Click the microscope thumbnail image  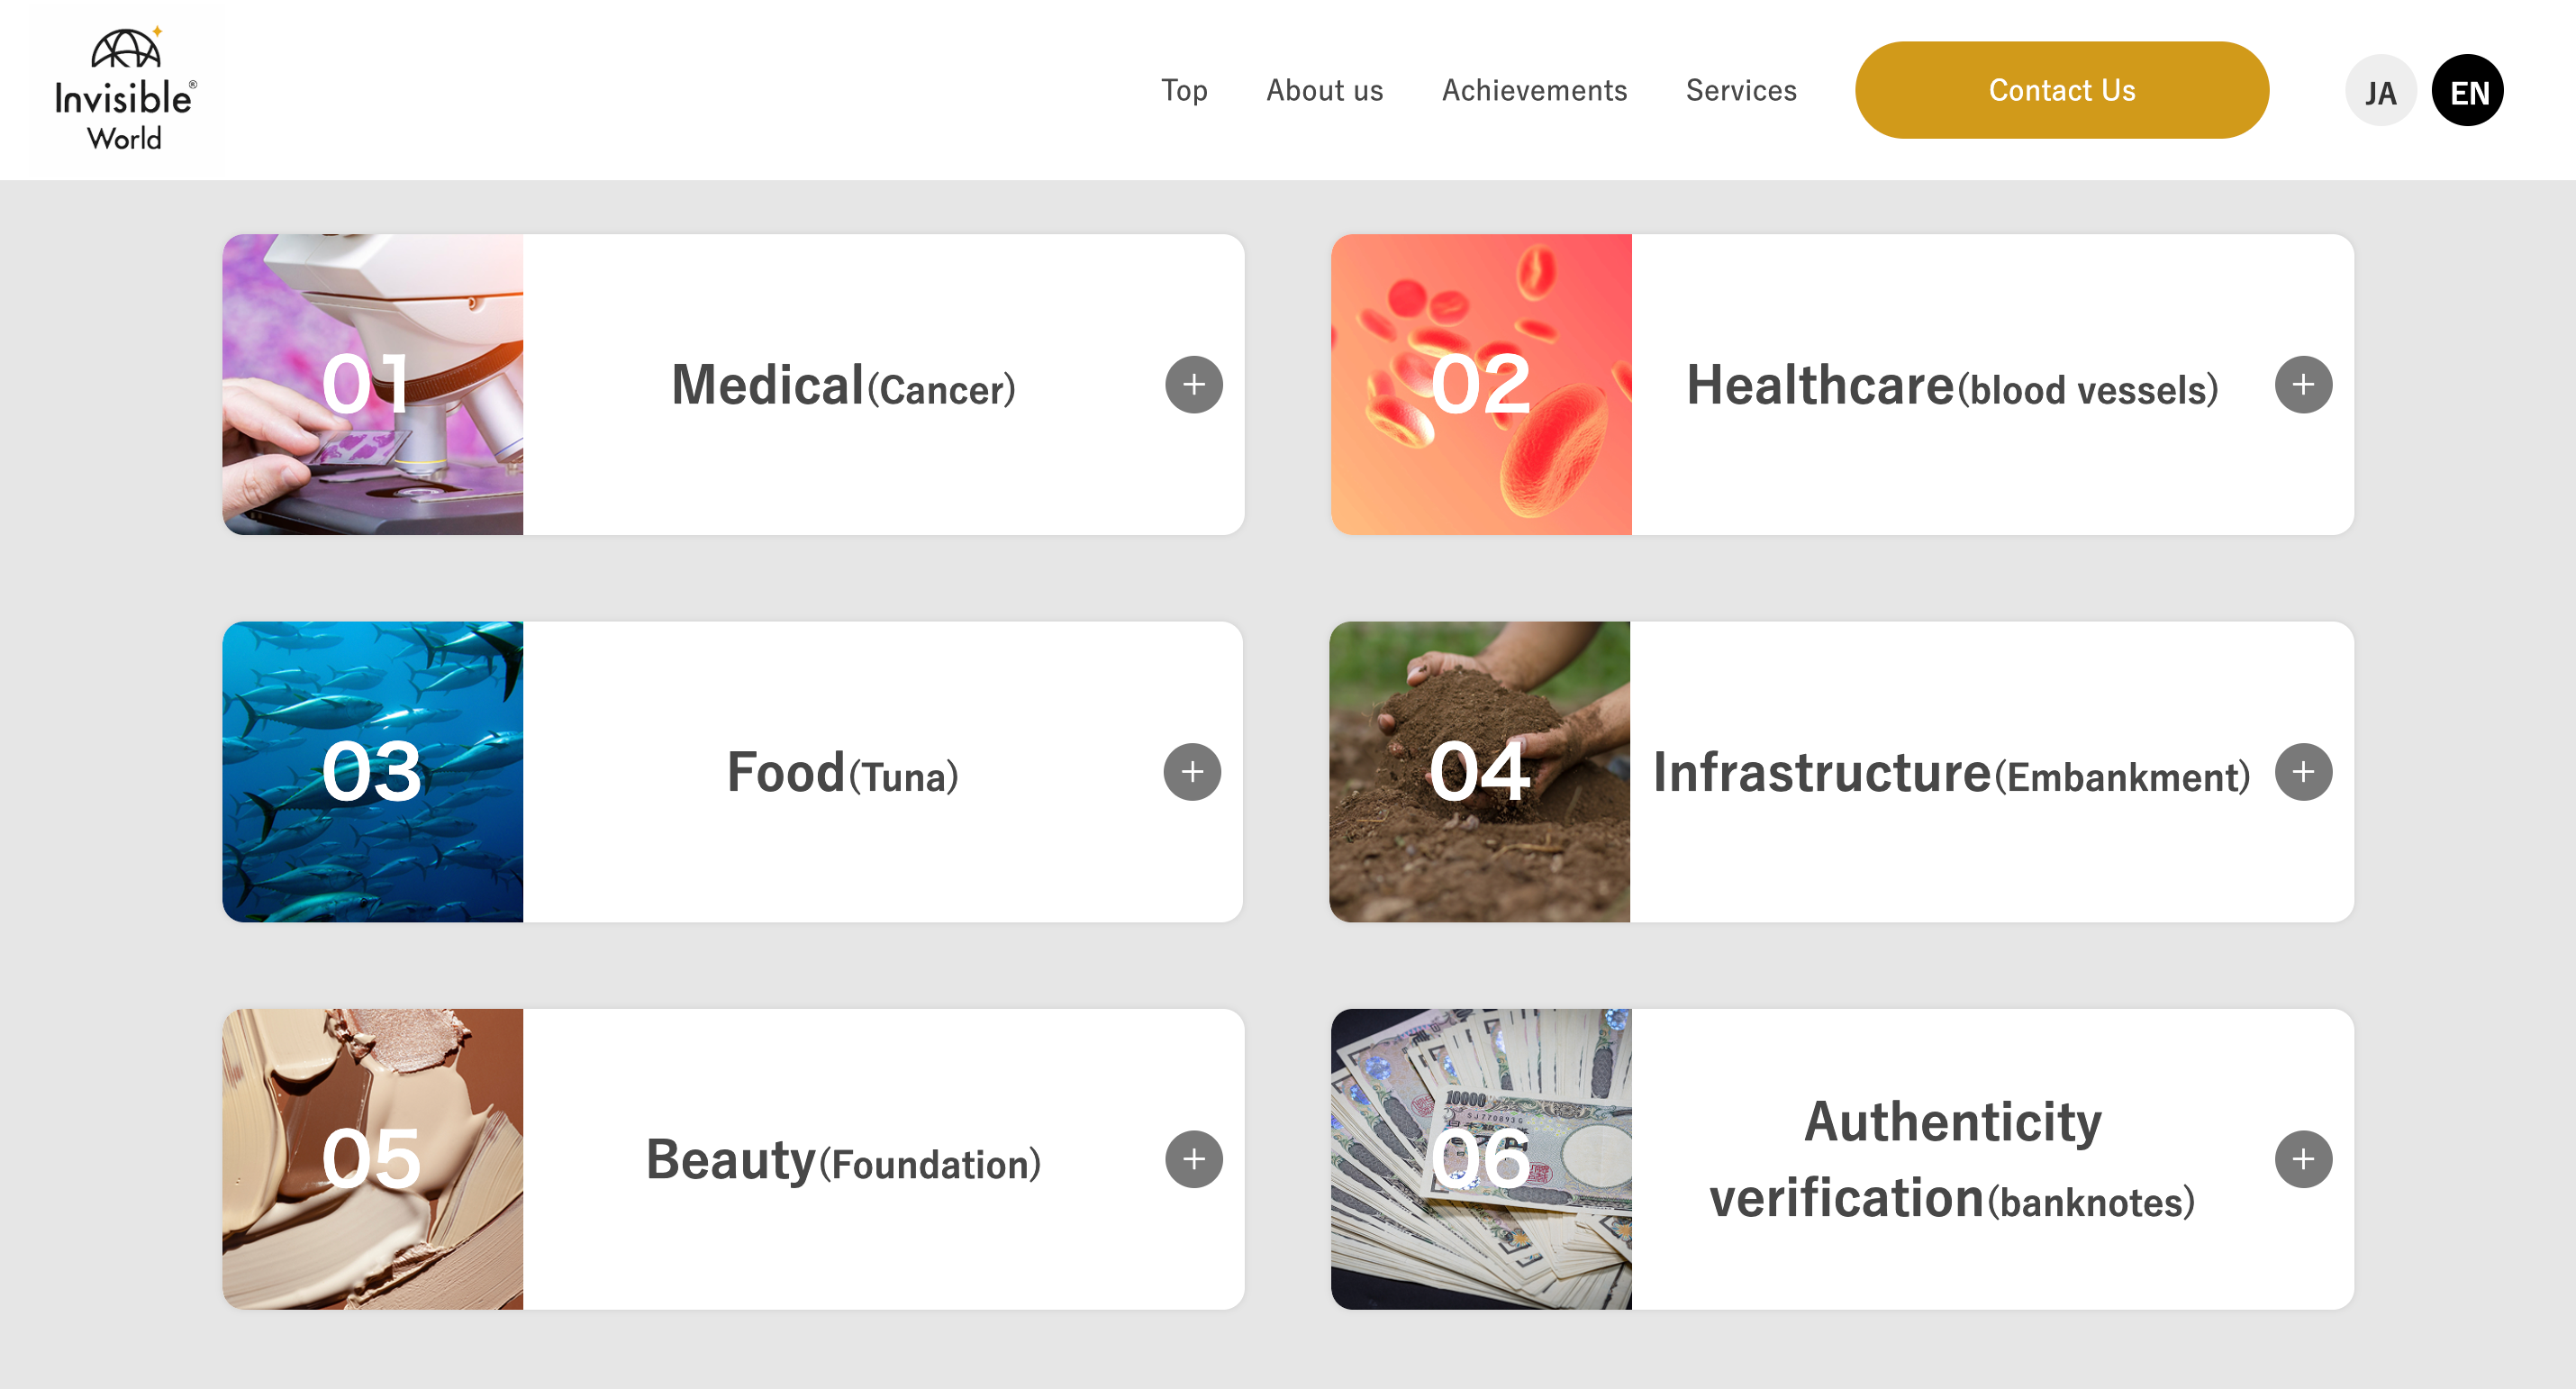[372, 384]
